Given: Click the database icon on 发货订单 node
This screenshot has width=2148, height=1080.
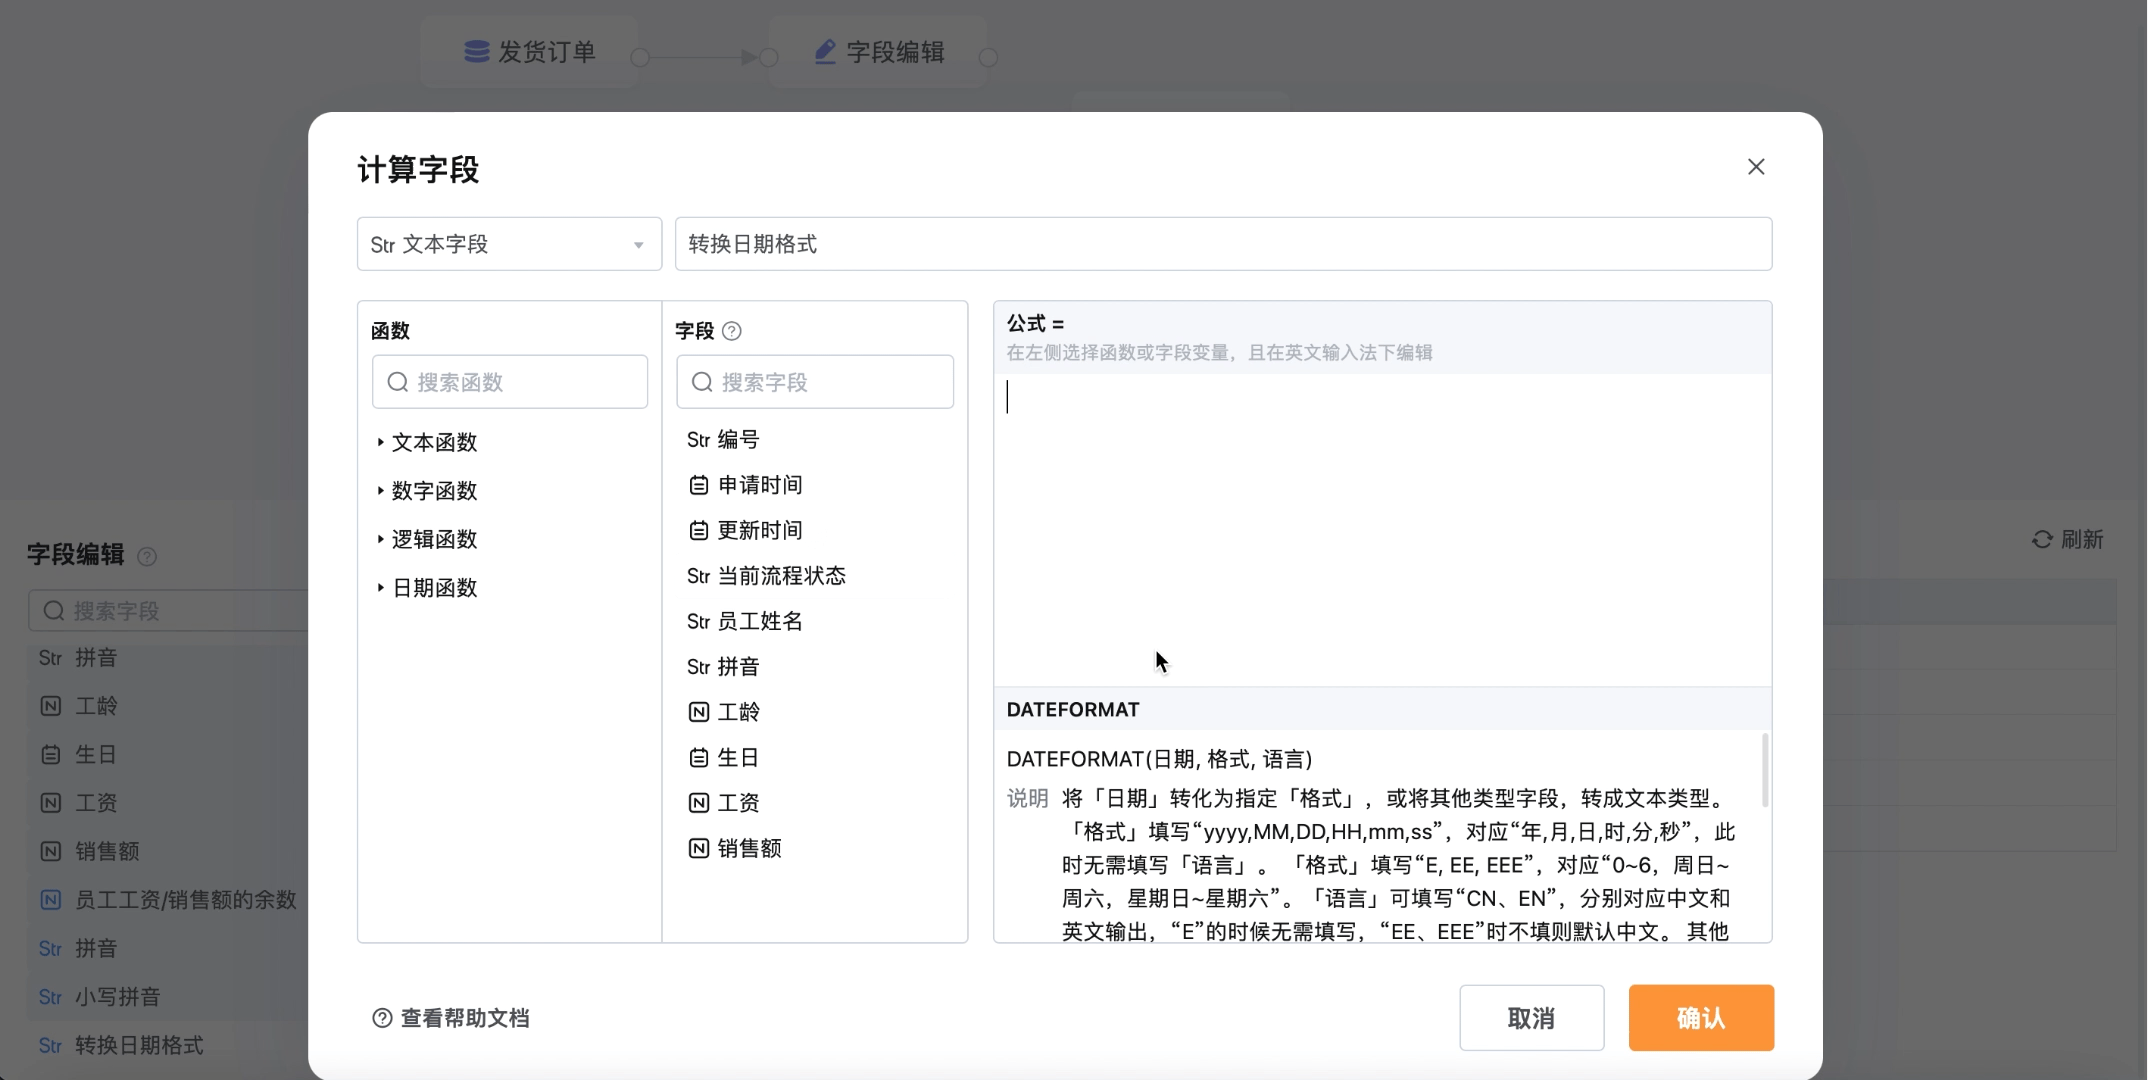Looking at the screenshot, I should (x=477, y=52).
